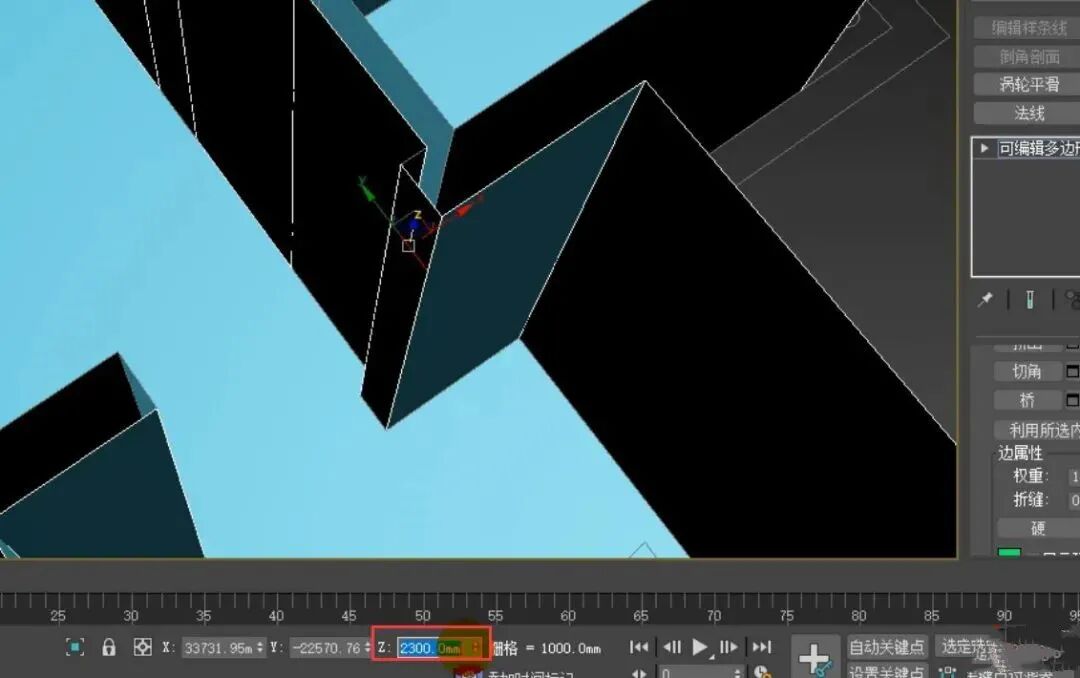Play the animation
The height and width of the screenshot is (678, 1080).
coord(700,647)
